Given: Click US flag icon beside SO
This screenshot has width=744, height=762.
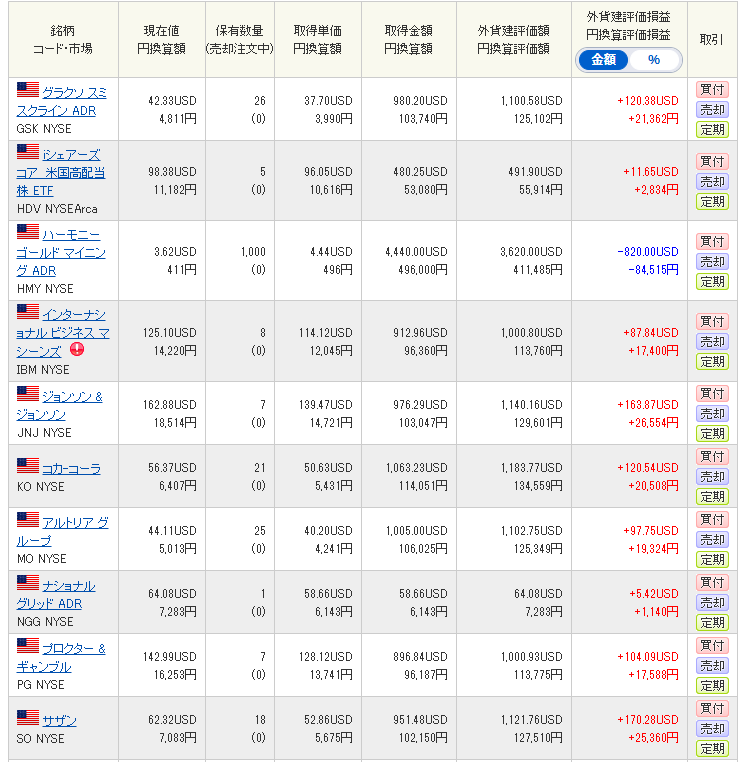Looking at the screenshot, I should (28, 717).
